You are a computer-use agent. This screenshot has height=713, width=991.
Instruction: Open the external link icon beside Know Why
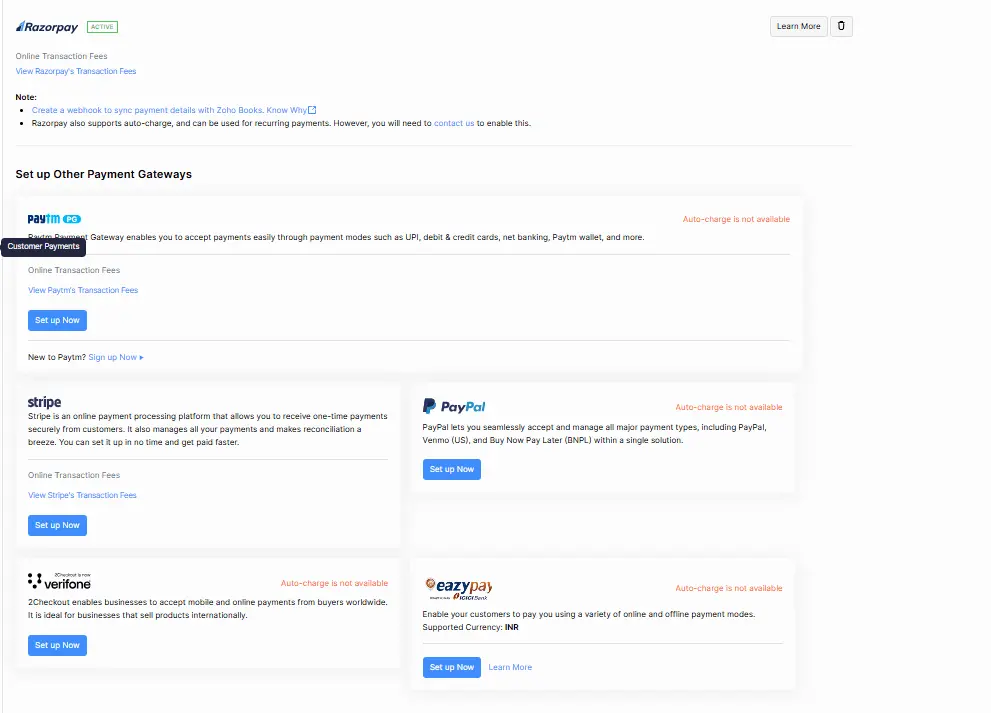(x=312, y=110)
